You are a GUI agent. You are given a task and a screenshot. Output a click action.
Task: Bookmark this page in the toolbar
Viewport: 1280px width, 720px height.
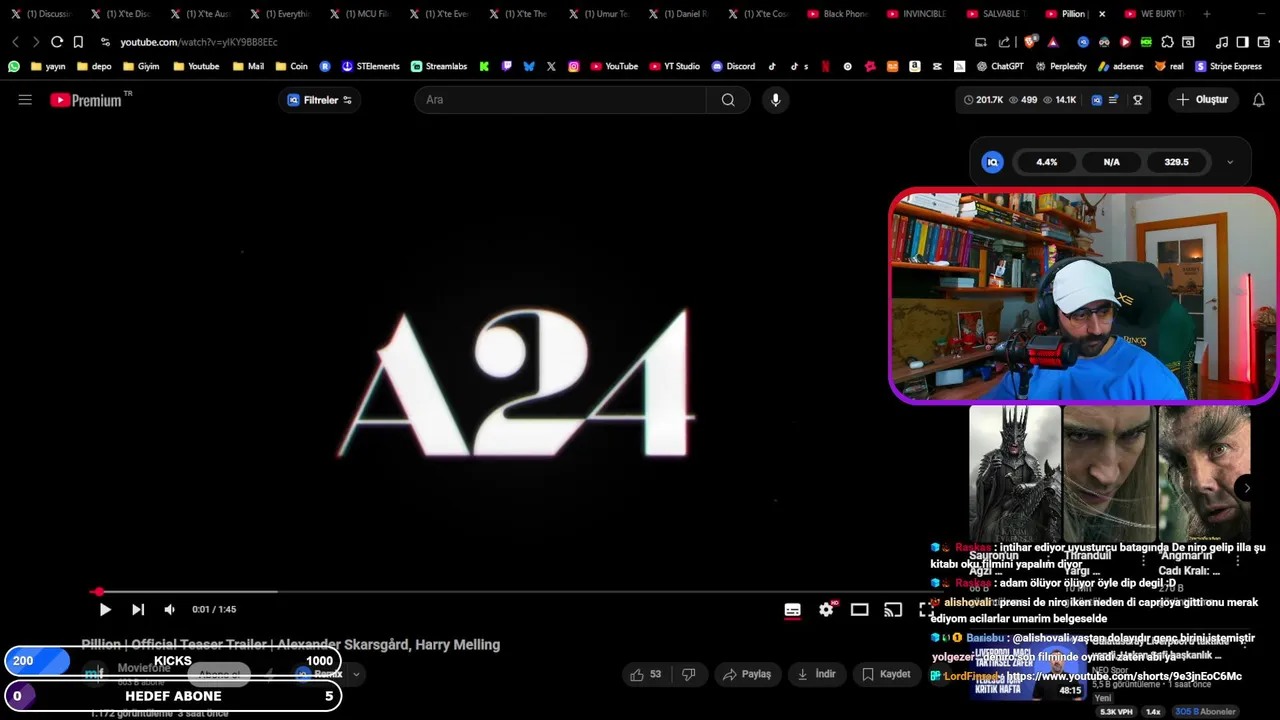point(78,42)
